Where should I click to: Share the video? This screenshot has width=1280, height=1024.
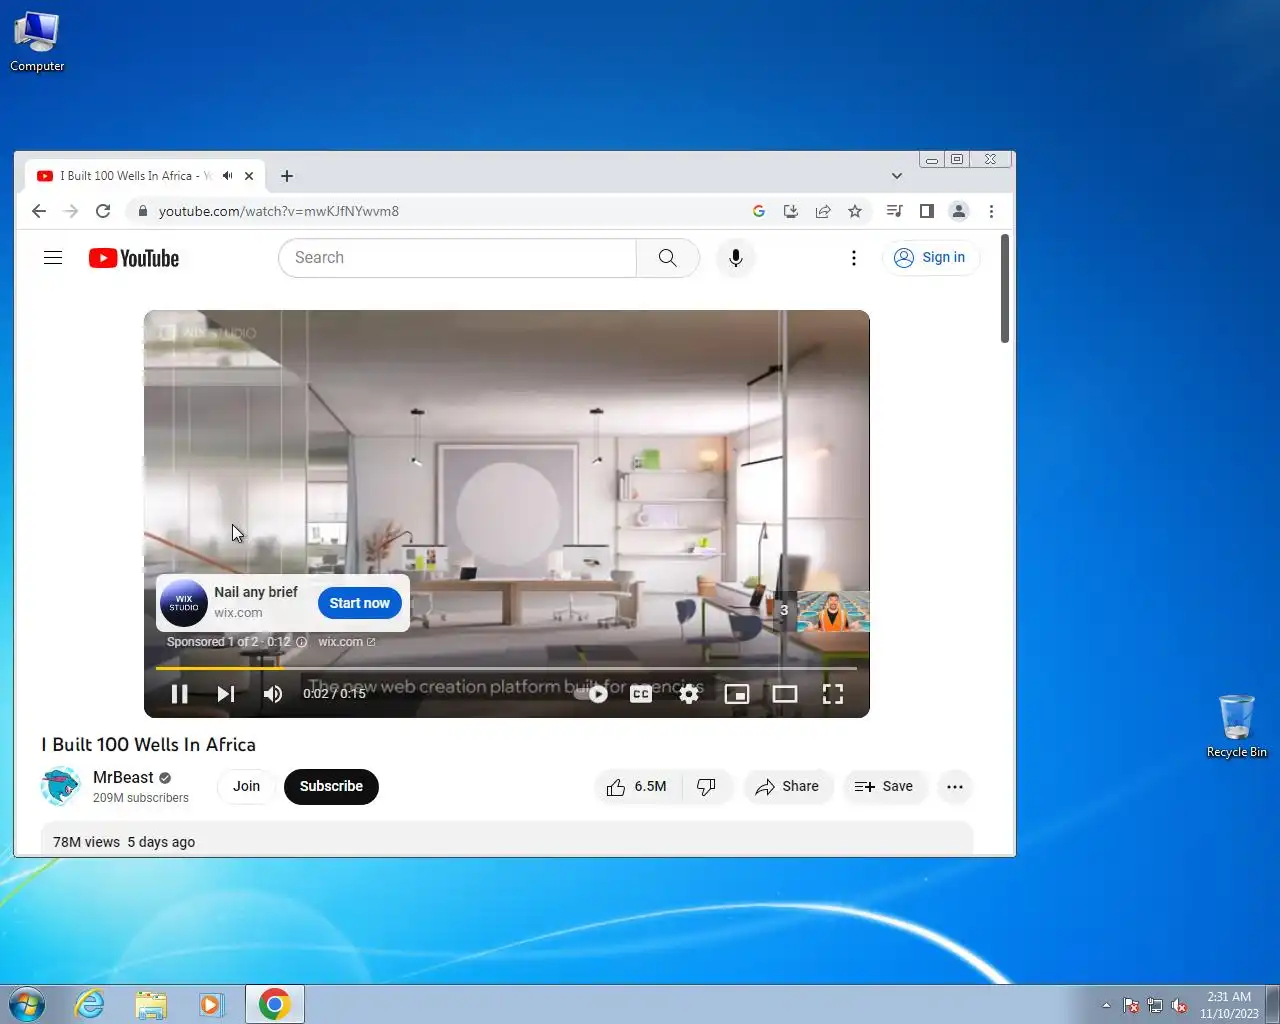click(788, 787)
